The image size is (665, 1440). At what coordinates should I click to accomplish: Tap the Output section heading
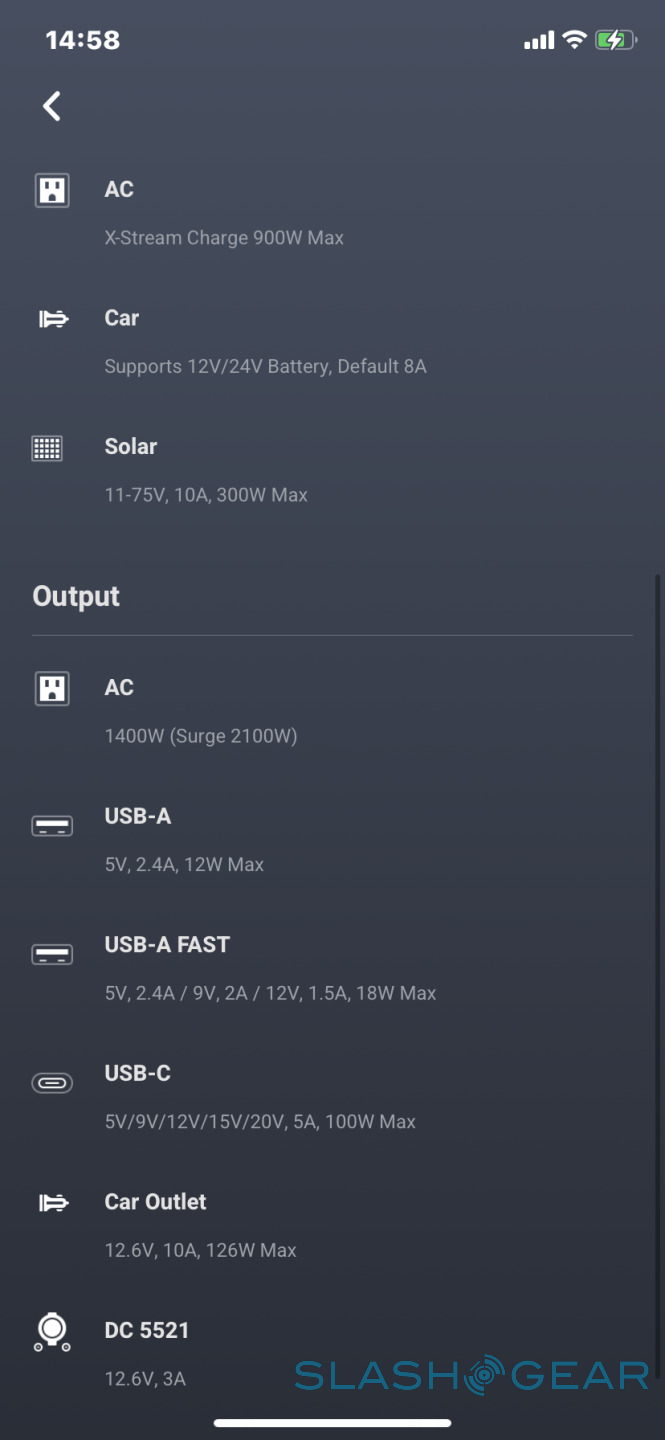point(76,596)
